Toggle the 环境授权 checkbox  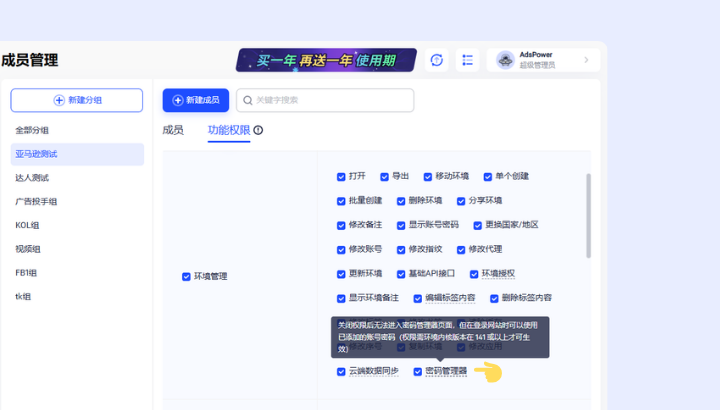point(474,274)
